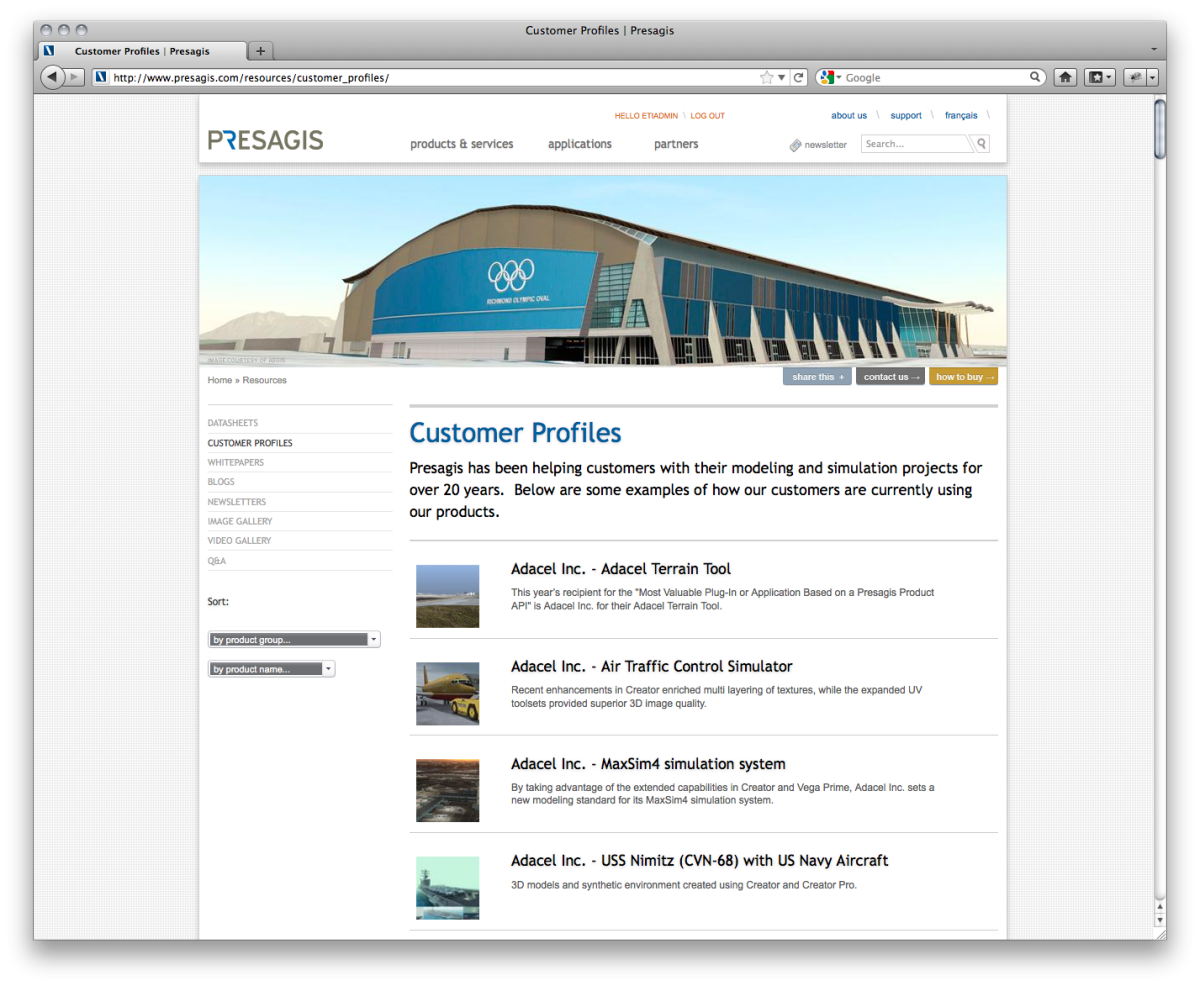The image size is (1200, 986).
Task: Click the MaxSim4 thumbnail image
Action: (x=447, y=790)
